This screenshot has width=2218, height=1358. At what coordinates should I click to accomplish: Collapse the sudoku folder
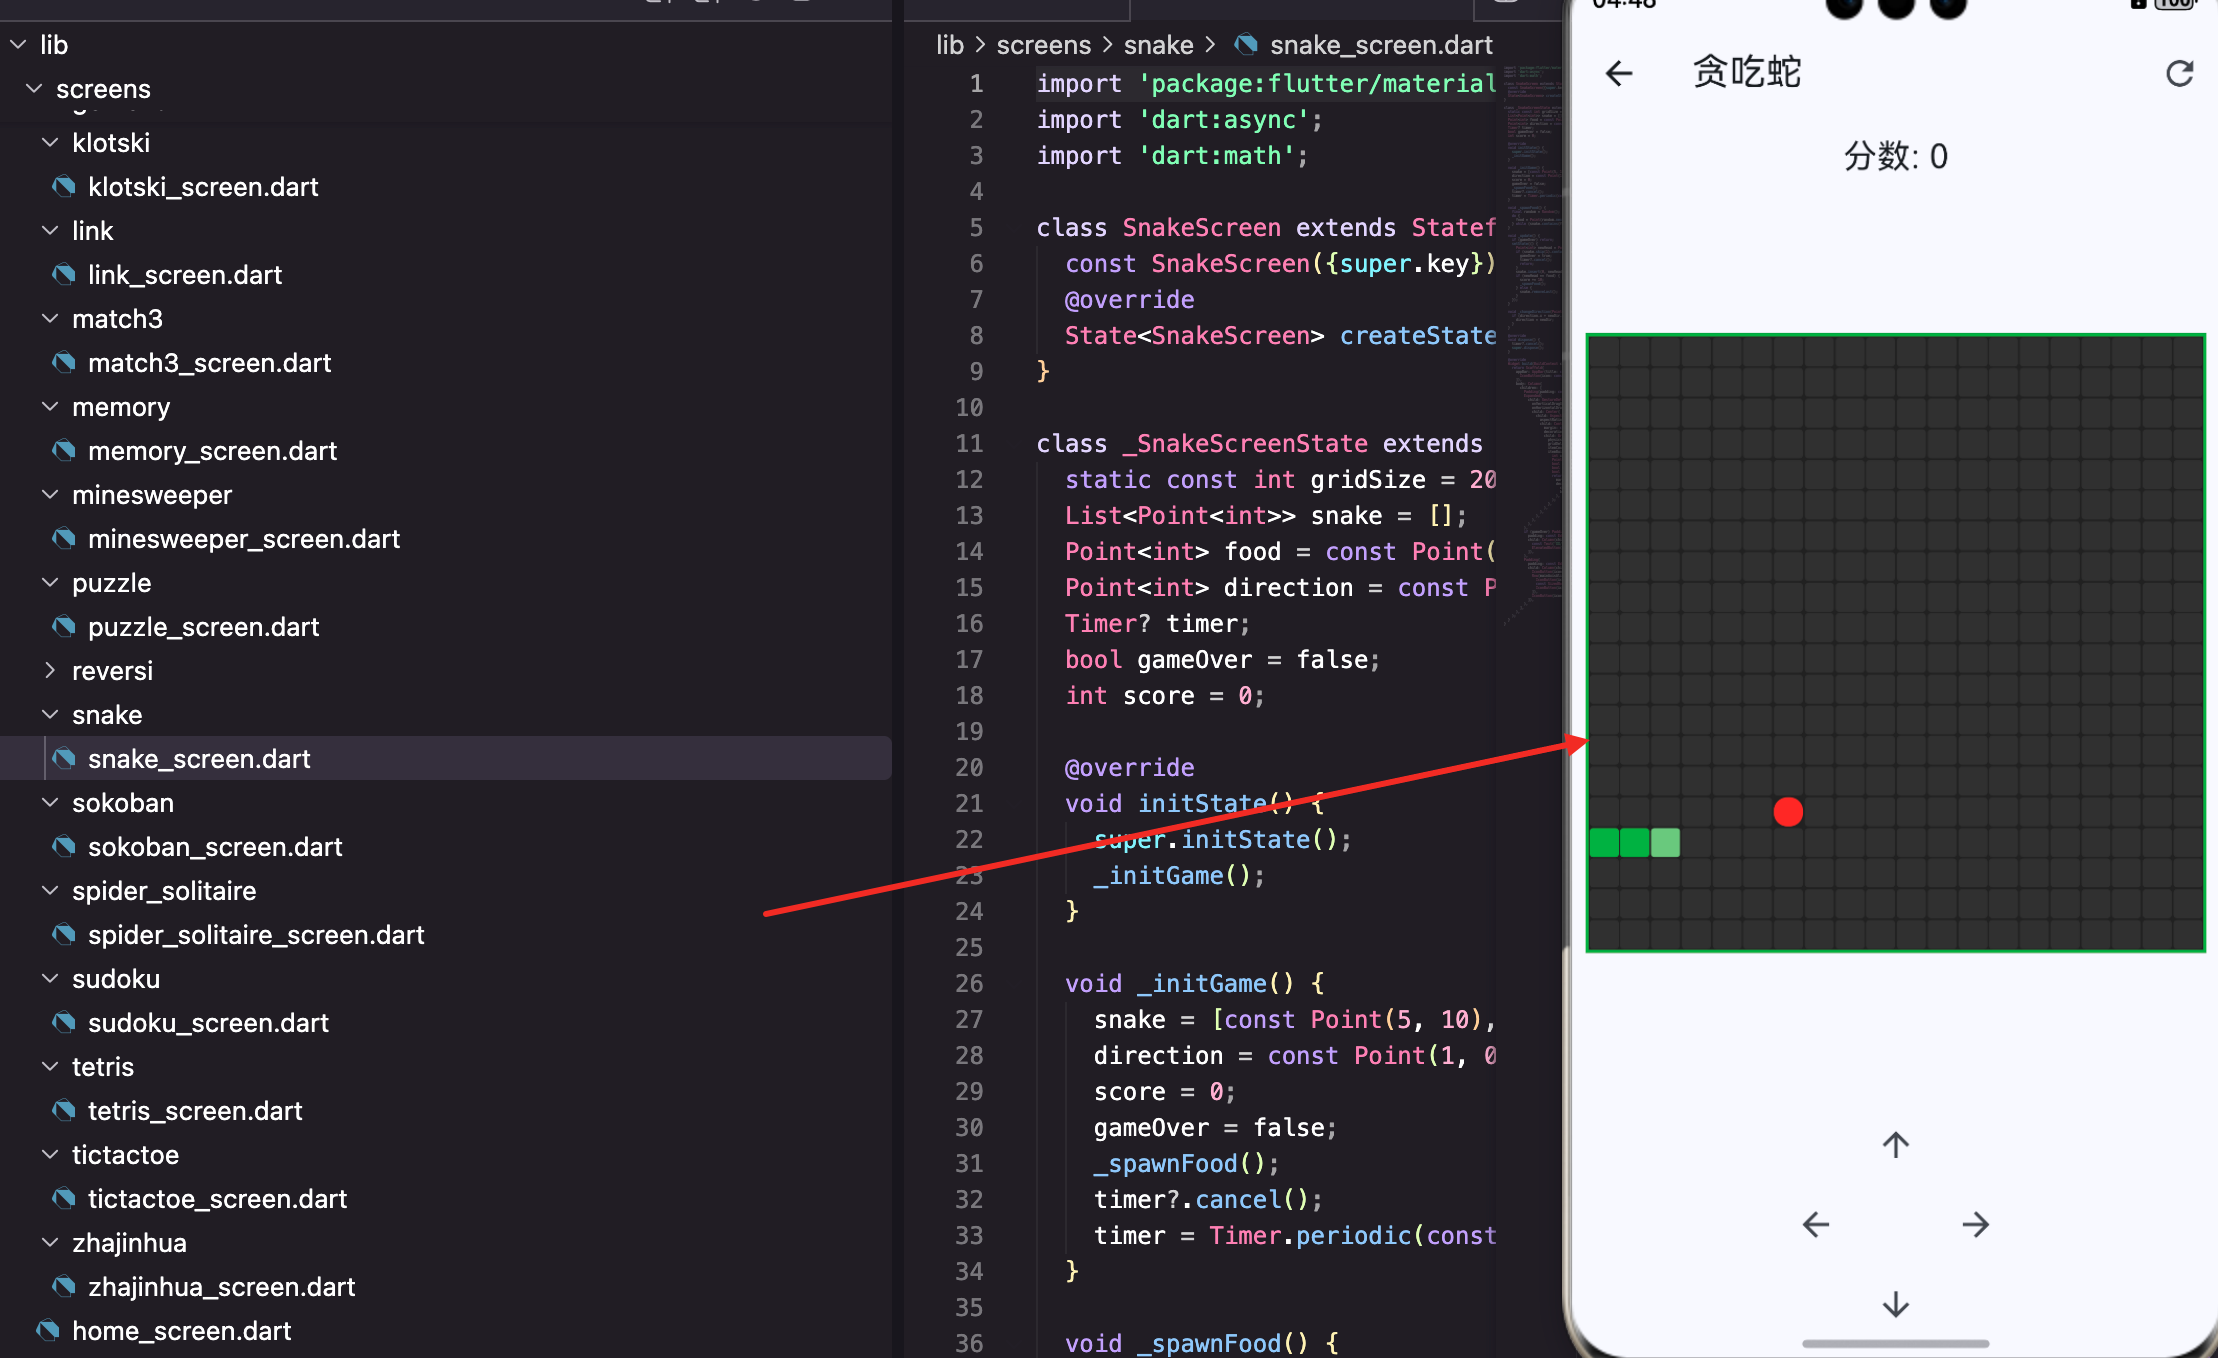click(x=50, y=979)
